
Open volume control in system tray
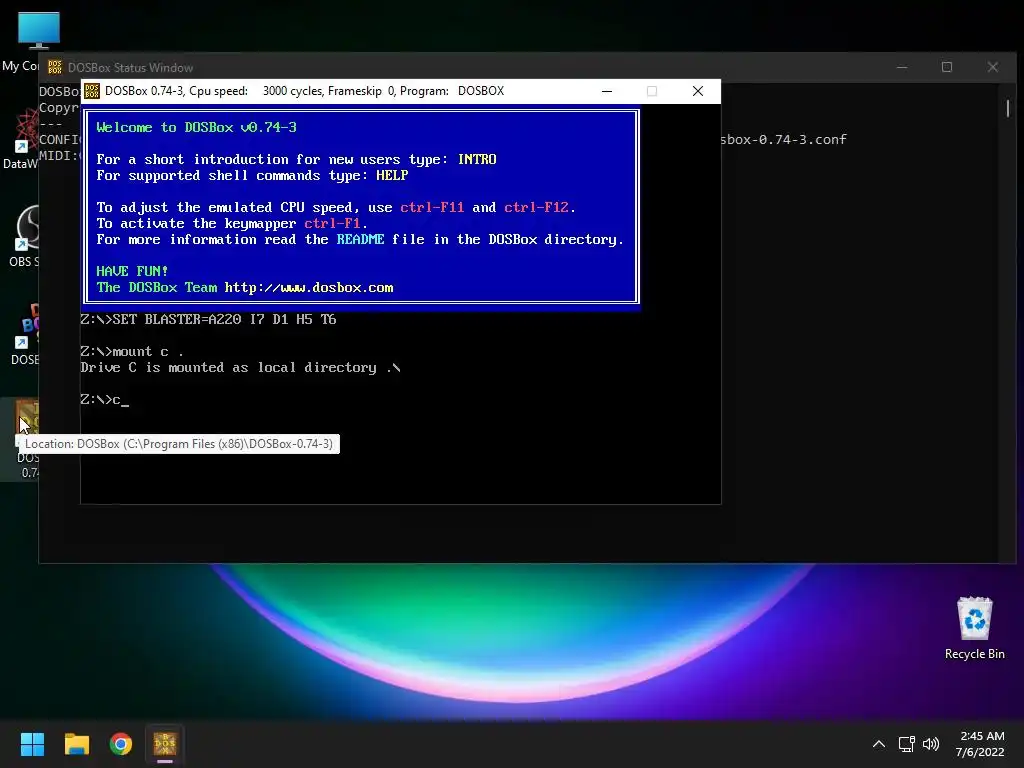click(931, 744)
